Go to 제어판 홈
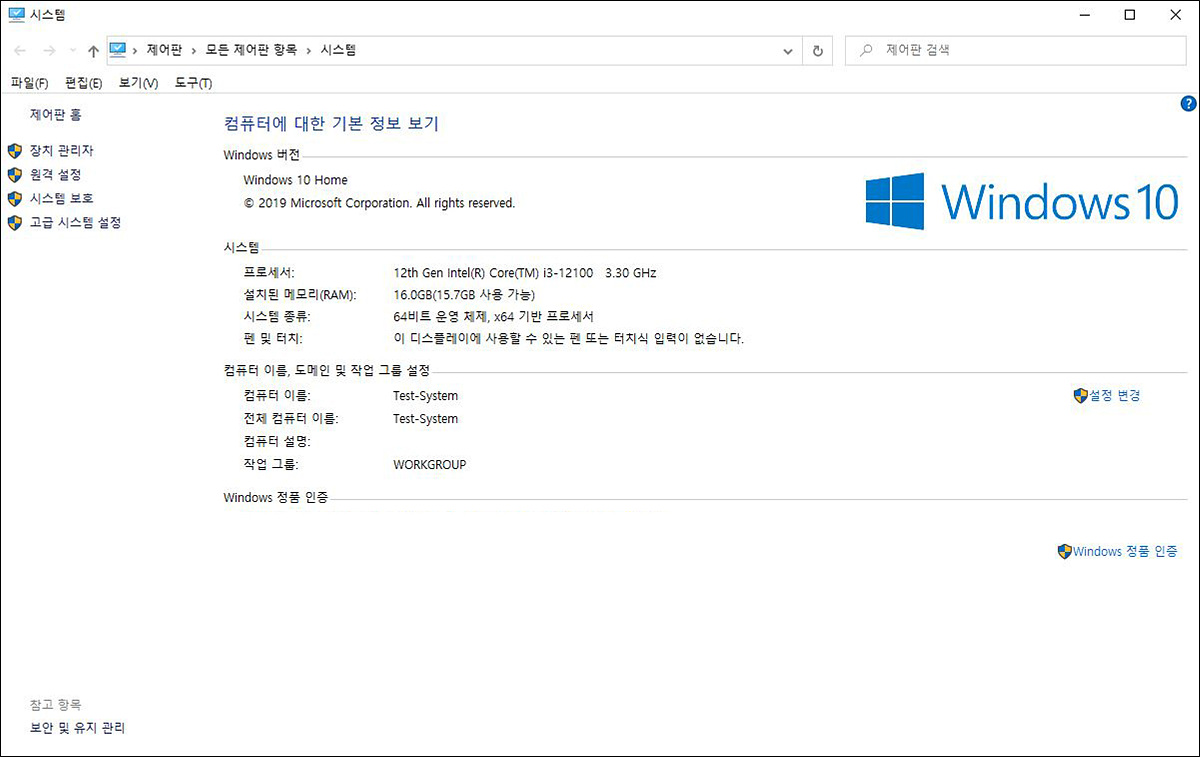This screenshot has height=757, width=1200. tap(56, 115)
